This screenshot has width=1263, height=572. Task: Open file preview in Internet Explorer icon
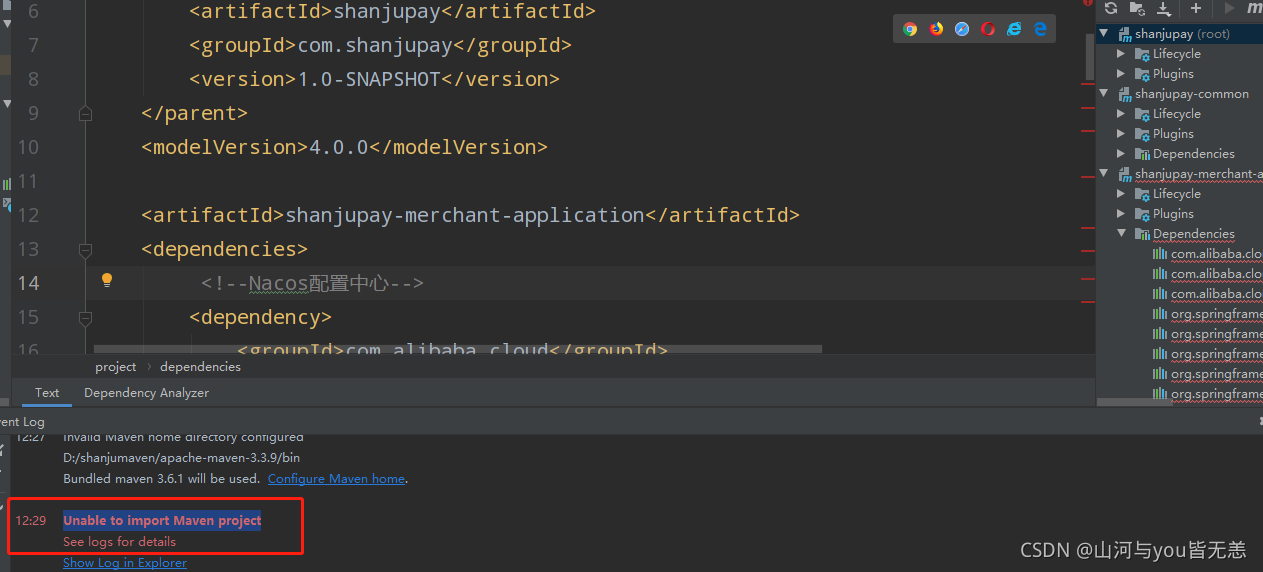pos(1014,29)
